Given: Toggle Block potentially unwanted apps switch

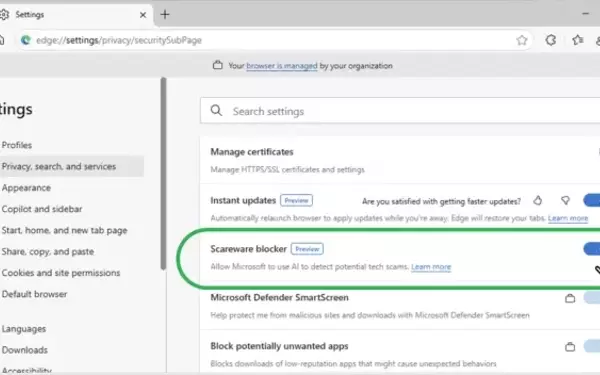Looking at the screenshot, I should (x=592, y=346).
